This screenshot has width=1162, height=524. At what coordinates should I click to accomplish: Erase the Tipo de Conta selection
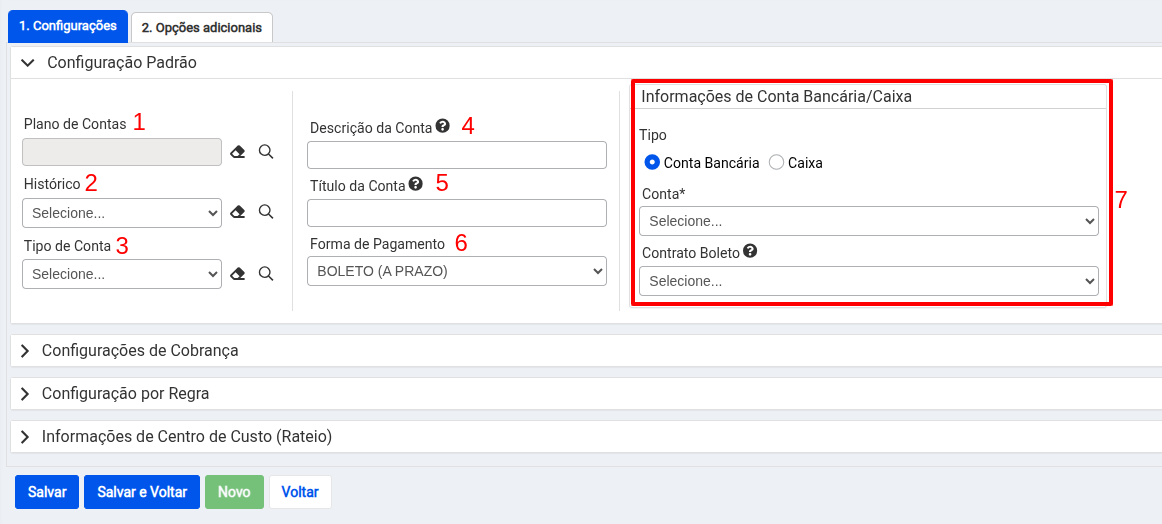coord(237,273)
